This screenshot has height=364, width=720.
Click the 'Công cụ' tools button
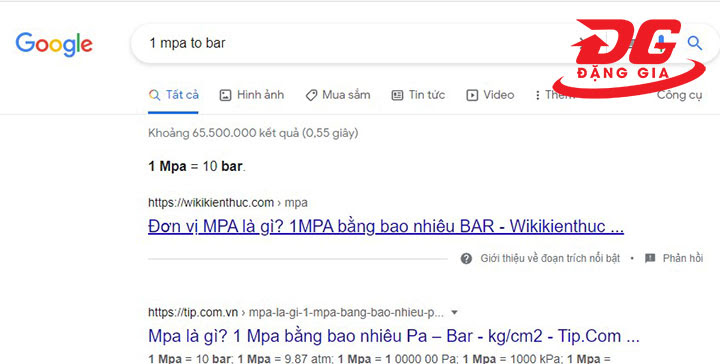tap(679, 95)
